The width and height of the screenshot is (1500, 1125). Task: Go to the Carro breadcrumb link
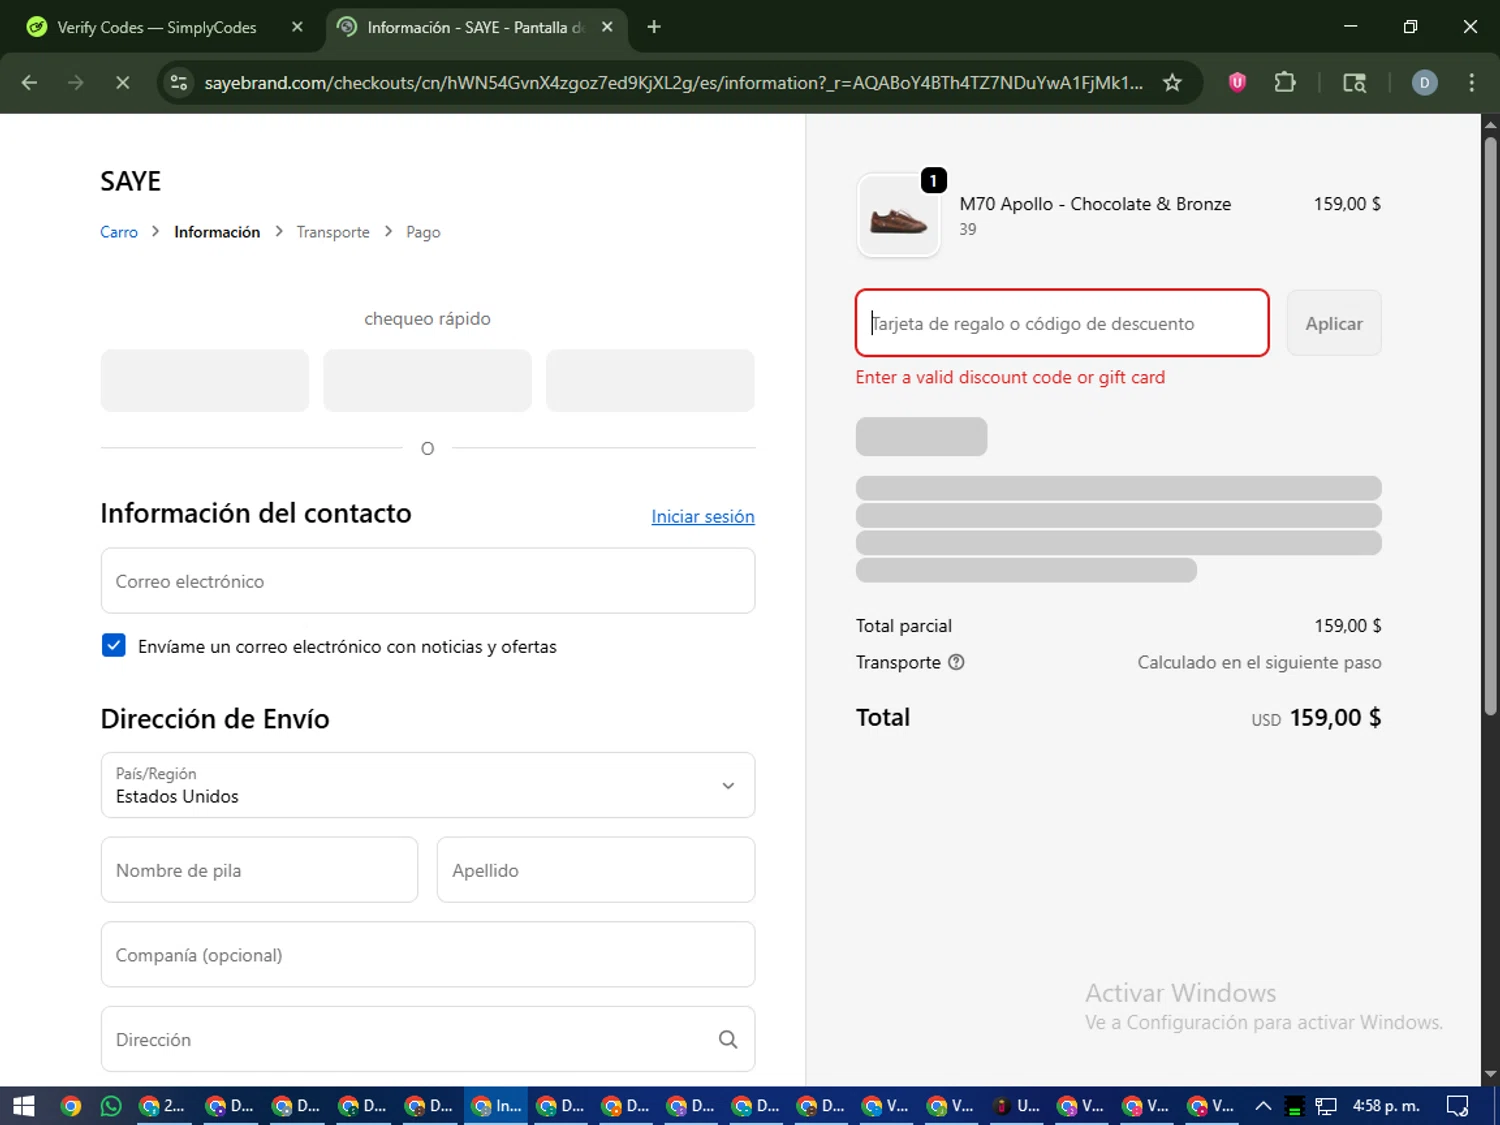[119, 232]
